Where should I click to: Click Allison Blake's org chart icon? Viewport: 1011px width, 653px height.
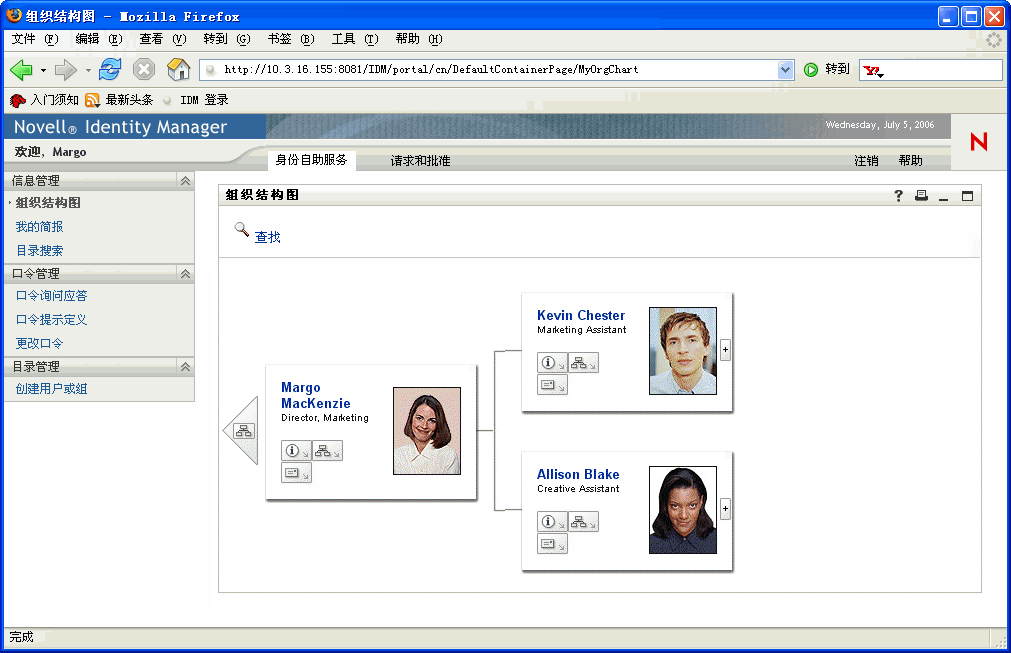point(583,521)
